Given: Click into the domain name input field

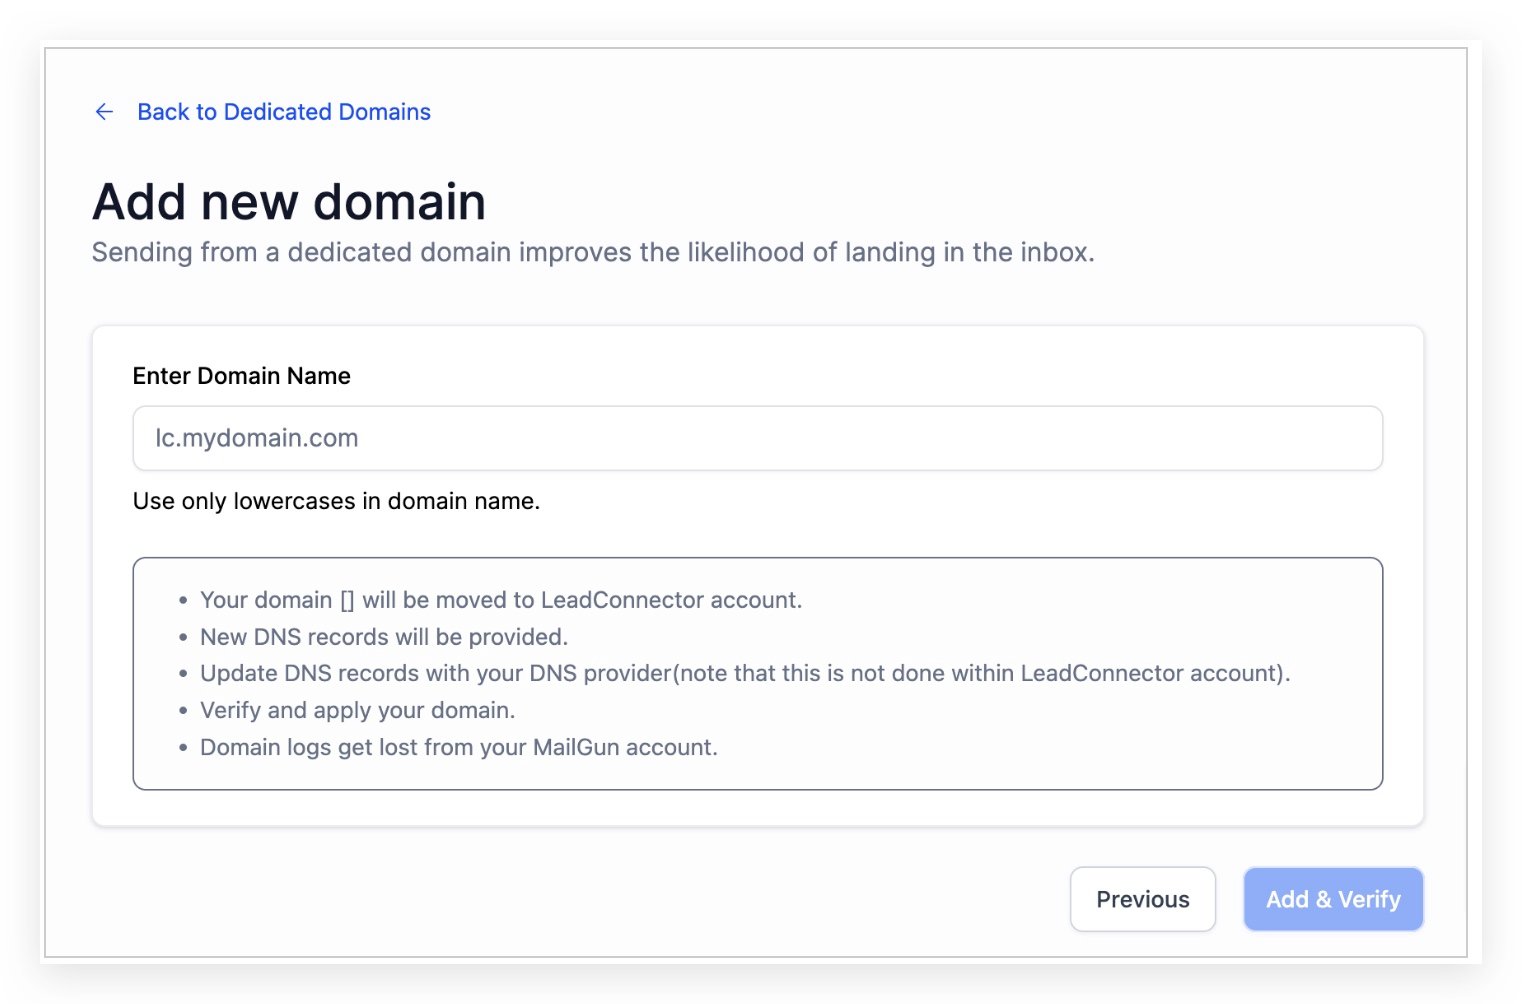Looking at the screenshot, I should [757, 438].
